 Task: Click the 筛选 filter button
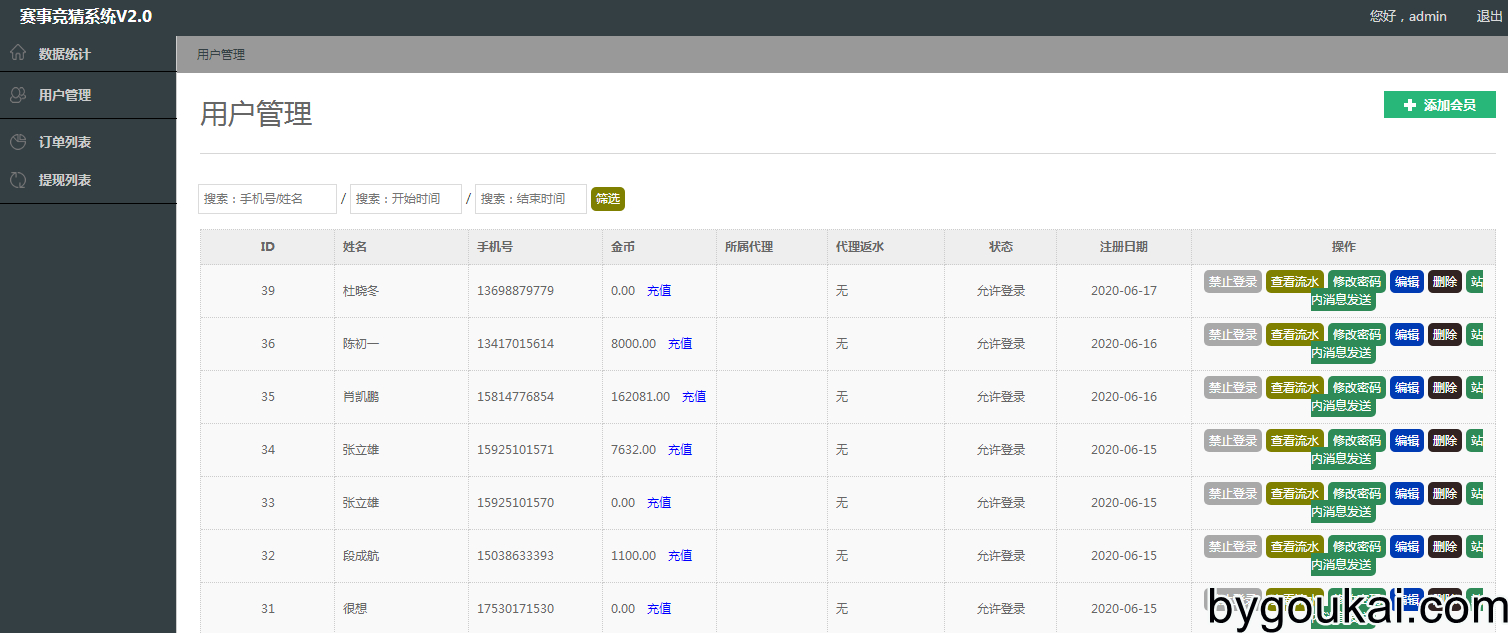pos(608,199)
